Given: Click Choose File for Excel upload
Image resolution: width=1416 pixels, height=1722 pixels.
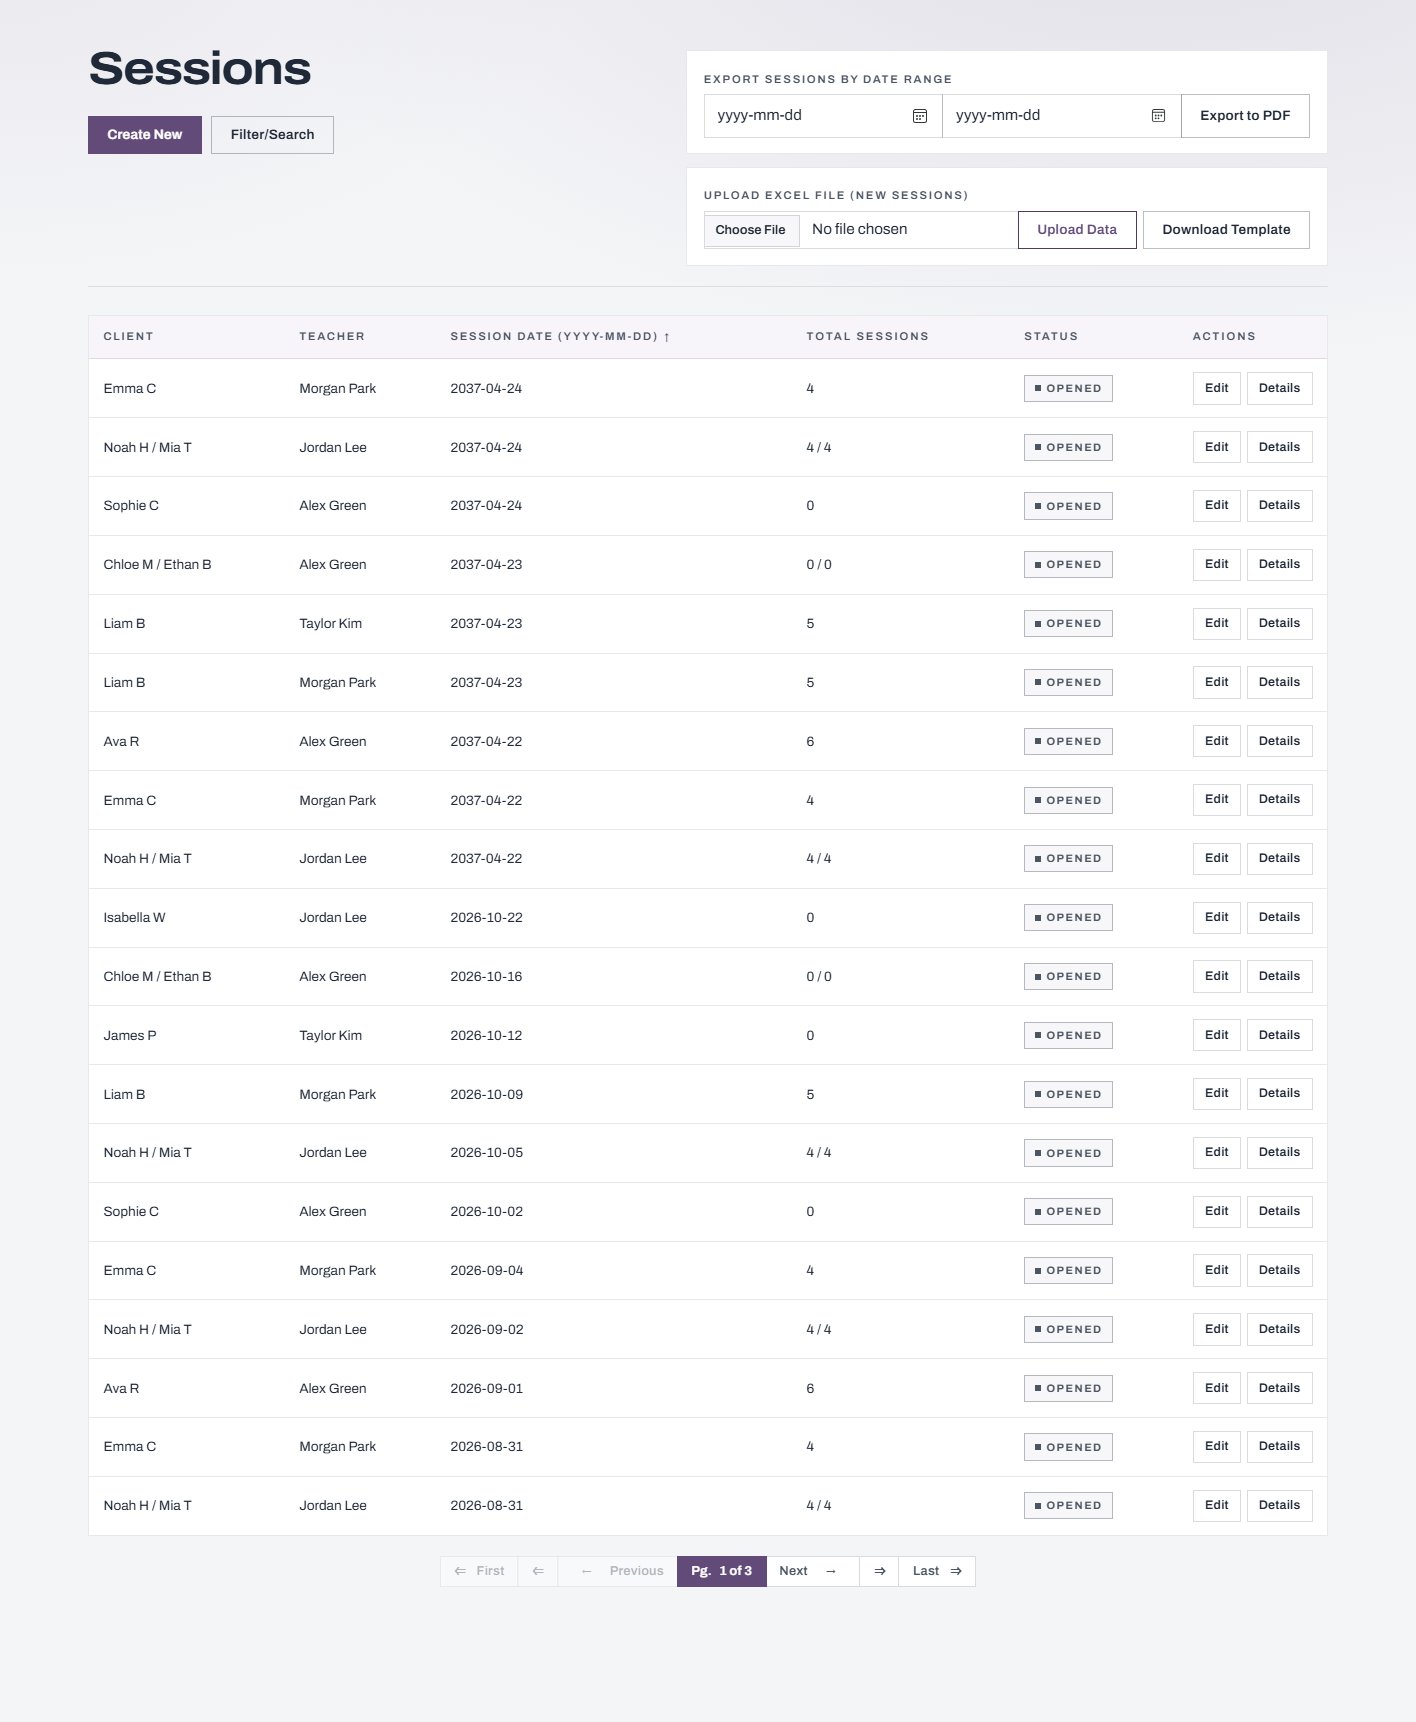Looking at the screenshot, I should [751, 230].
